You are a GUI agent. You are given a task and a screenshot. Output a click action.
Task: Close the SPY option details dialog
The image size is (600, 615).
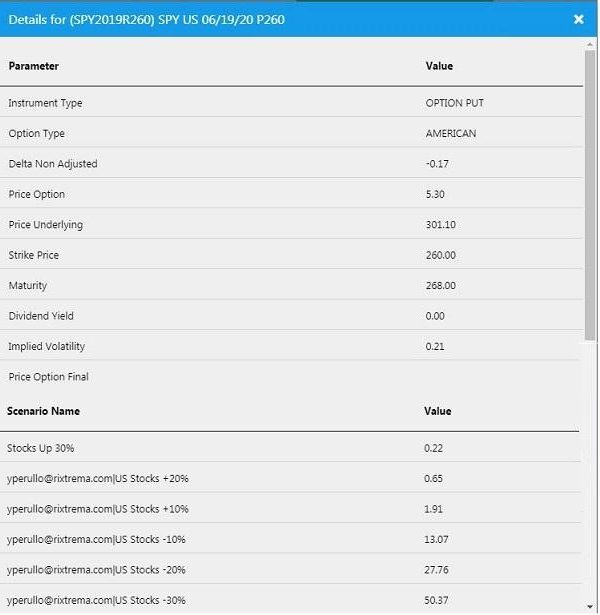click(578, 19)
